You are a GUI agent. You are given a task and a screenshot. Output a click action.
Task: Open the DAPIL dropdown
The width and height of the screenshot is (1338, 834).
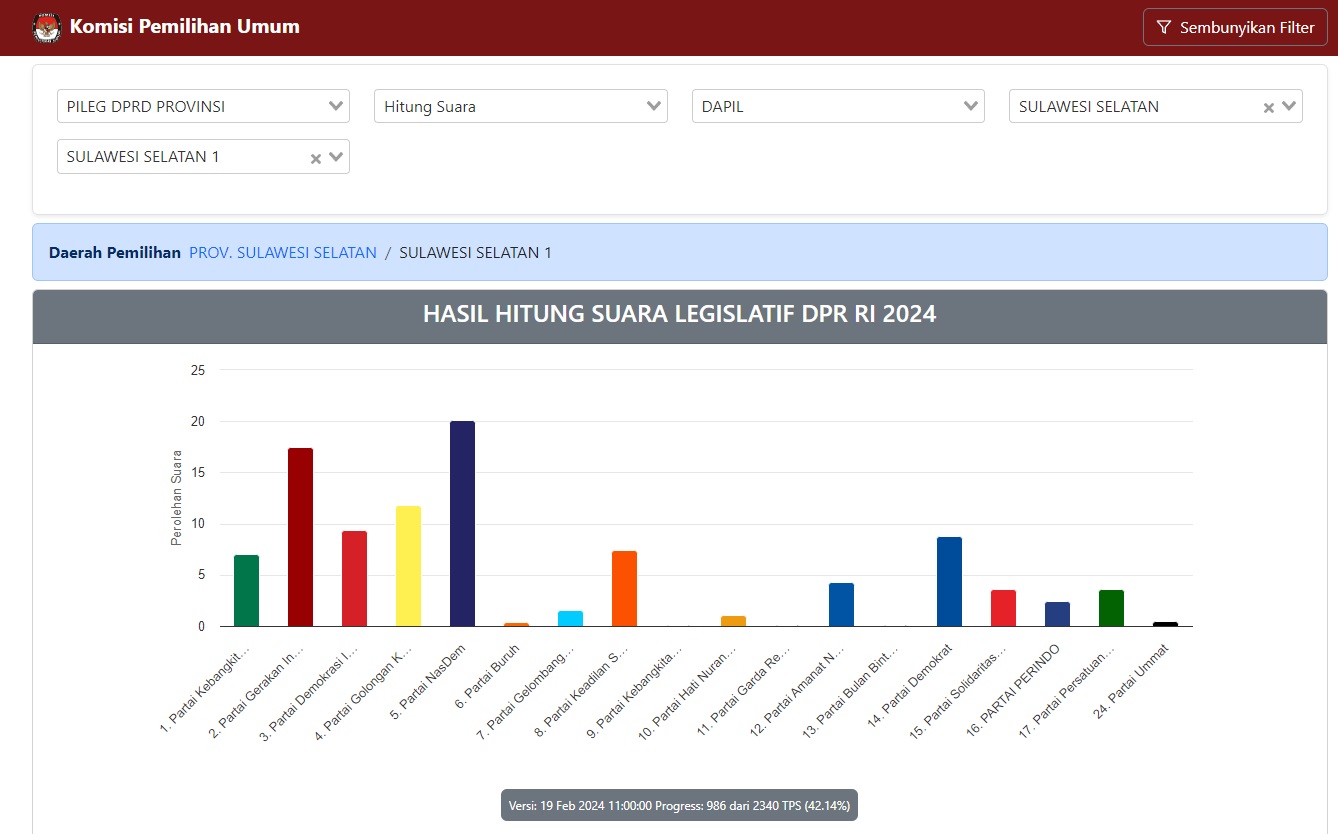838,106
